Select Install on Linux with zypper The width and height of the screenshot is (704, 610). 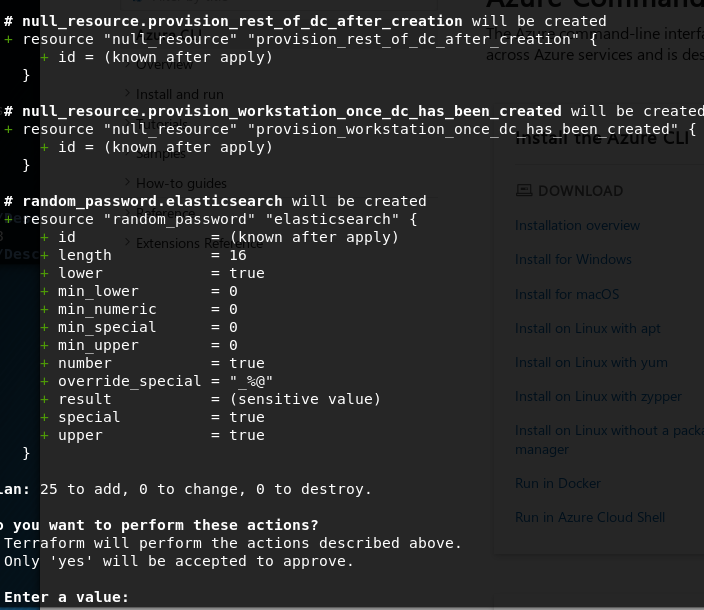598,396
